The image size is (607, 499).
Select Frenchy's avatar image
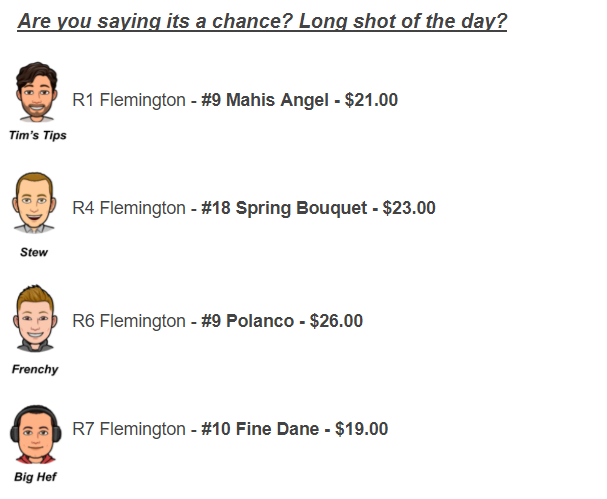point(35,318)
